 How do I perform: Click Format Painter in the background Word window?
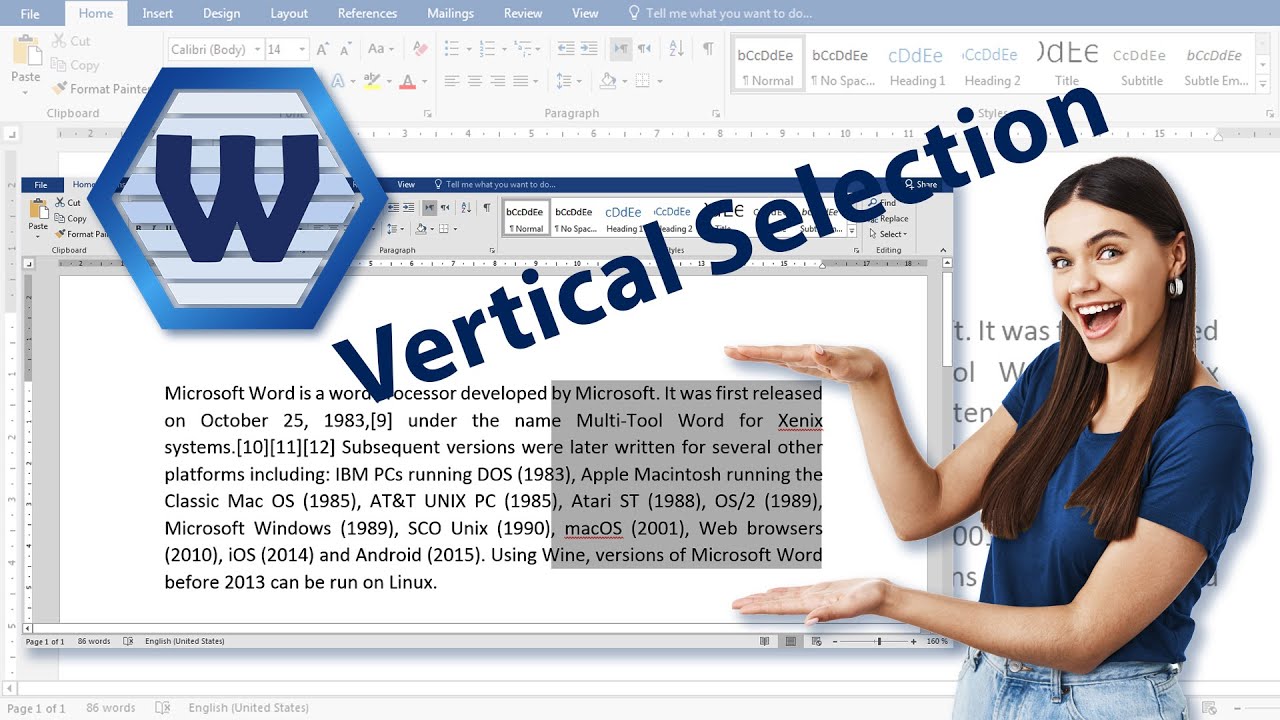pyautogui.click(x=100, y=89)
